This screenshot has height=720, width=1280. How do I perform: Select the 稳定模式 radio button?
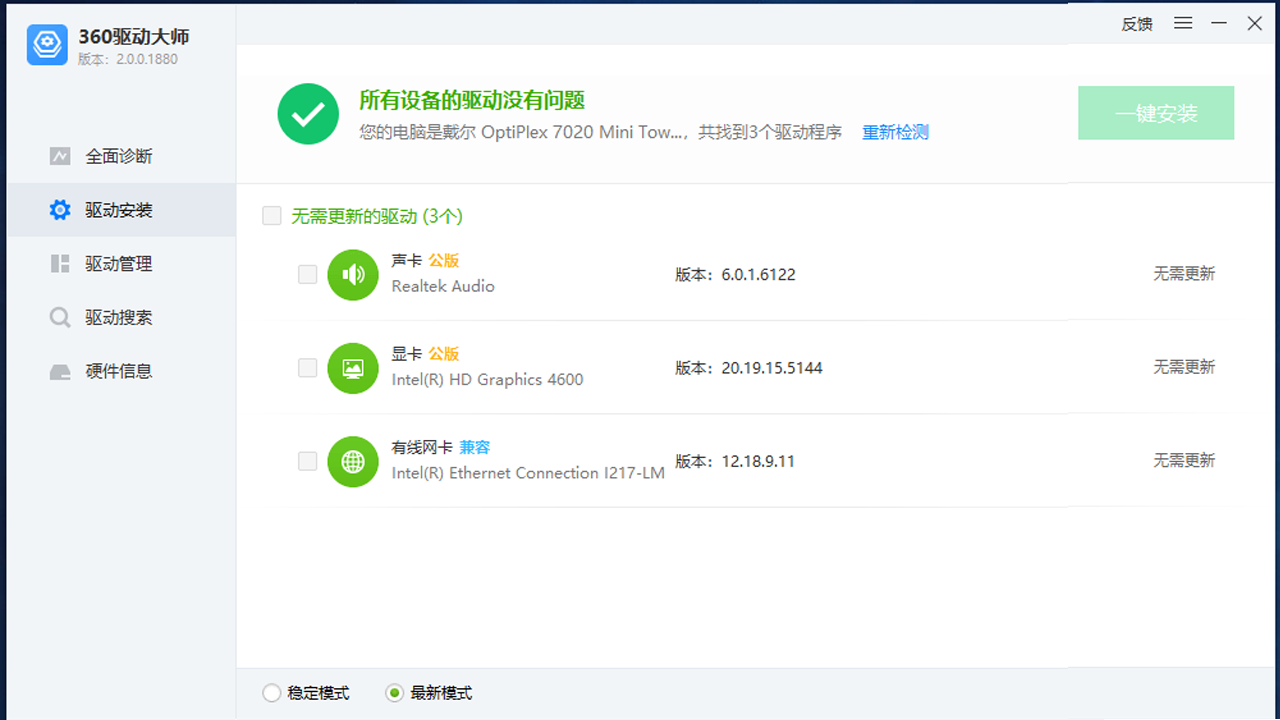pos(271,692)
